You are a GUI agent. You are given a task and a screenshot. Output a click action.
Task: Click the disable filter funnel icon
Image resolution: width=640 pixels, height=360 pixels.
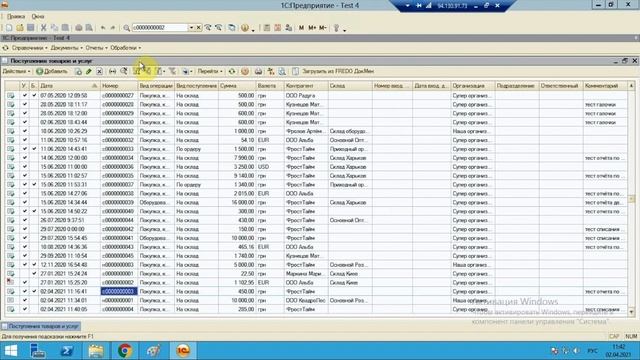coord(172,71)
